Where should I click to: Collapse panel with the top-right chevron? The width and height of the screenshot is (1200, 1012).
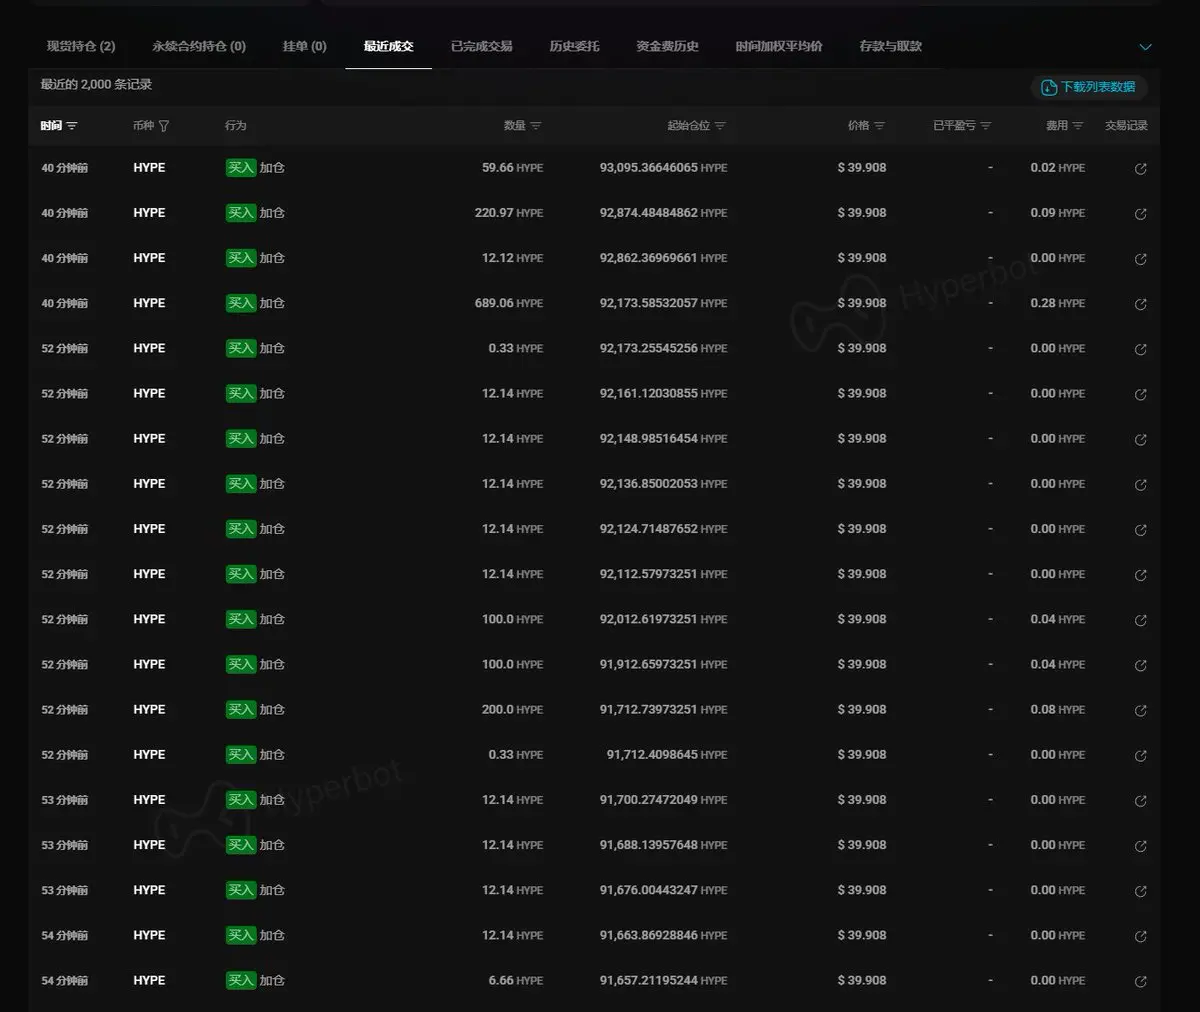coord(1146,47)
